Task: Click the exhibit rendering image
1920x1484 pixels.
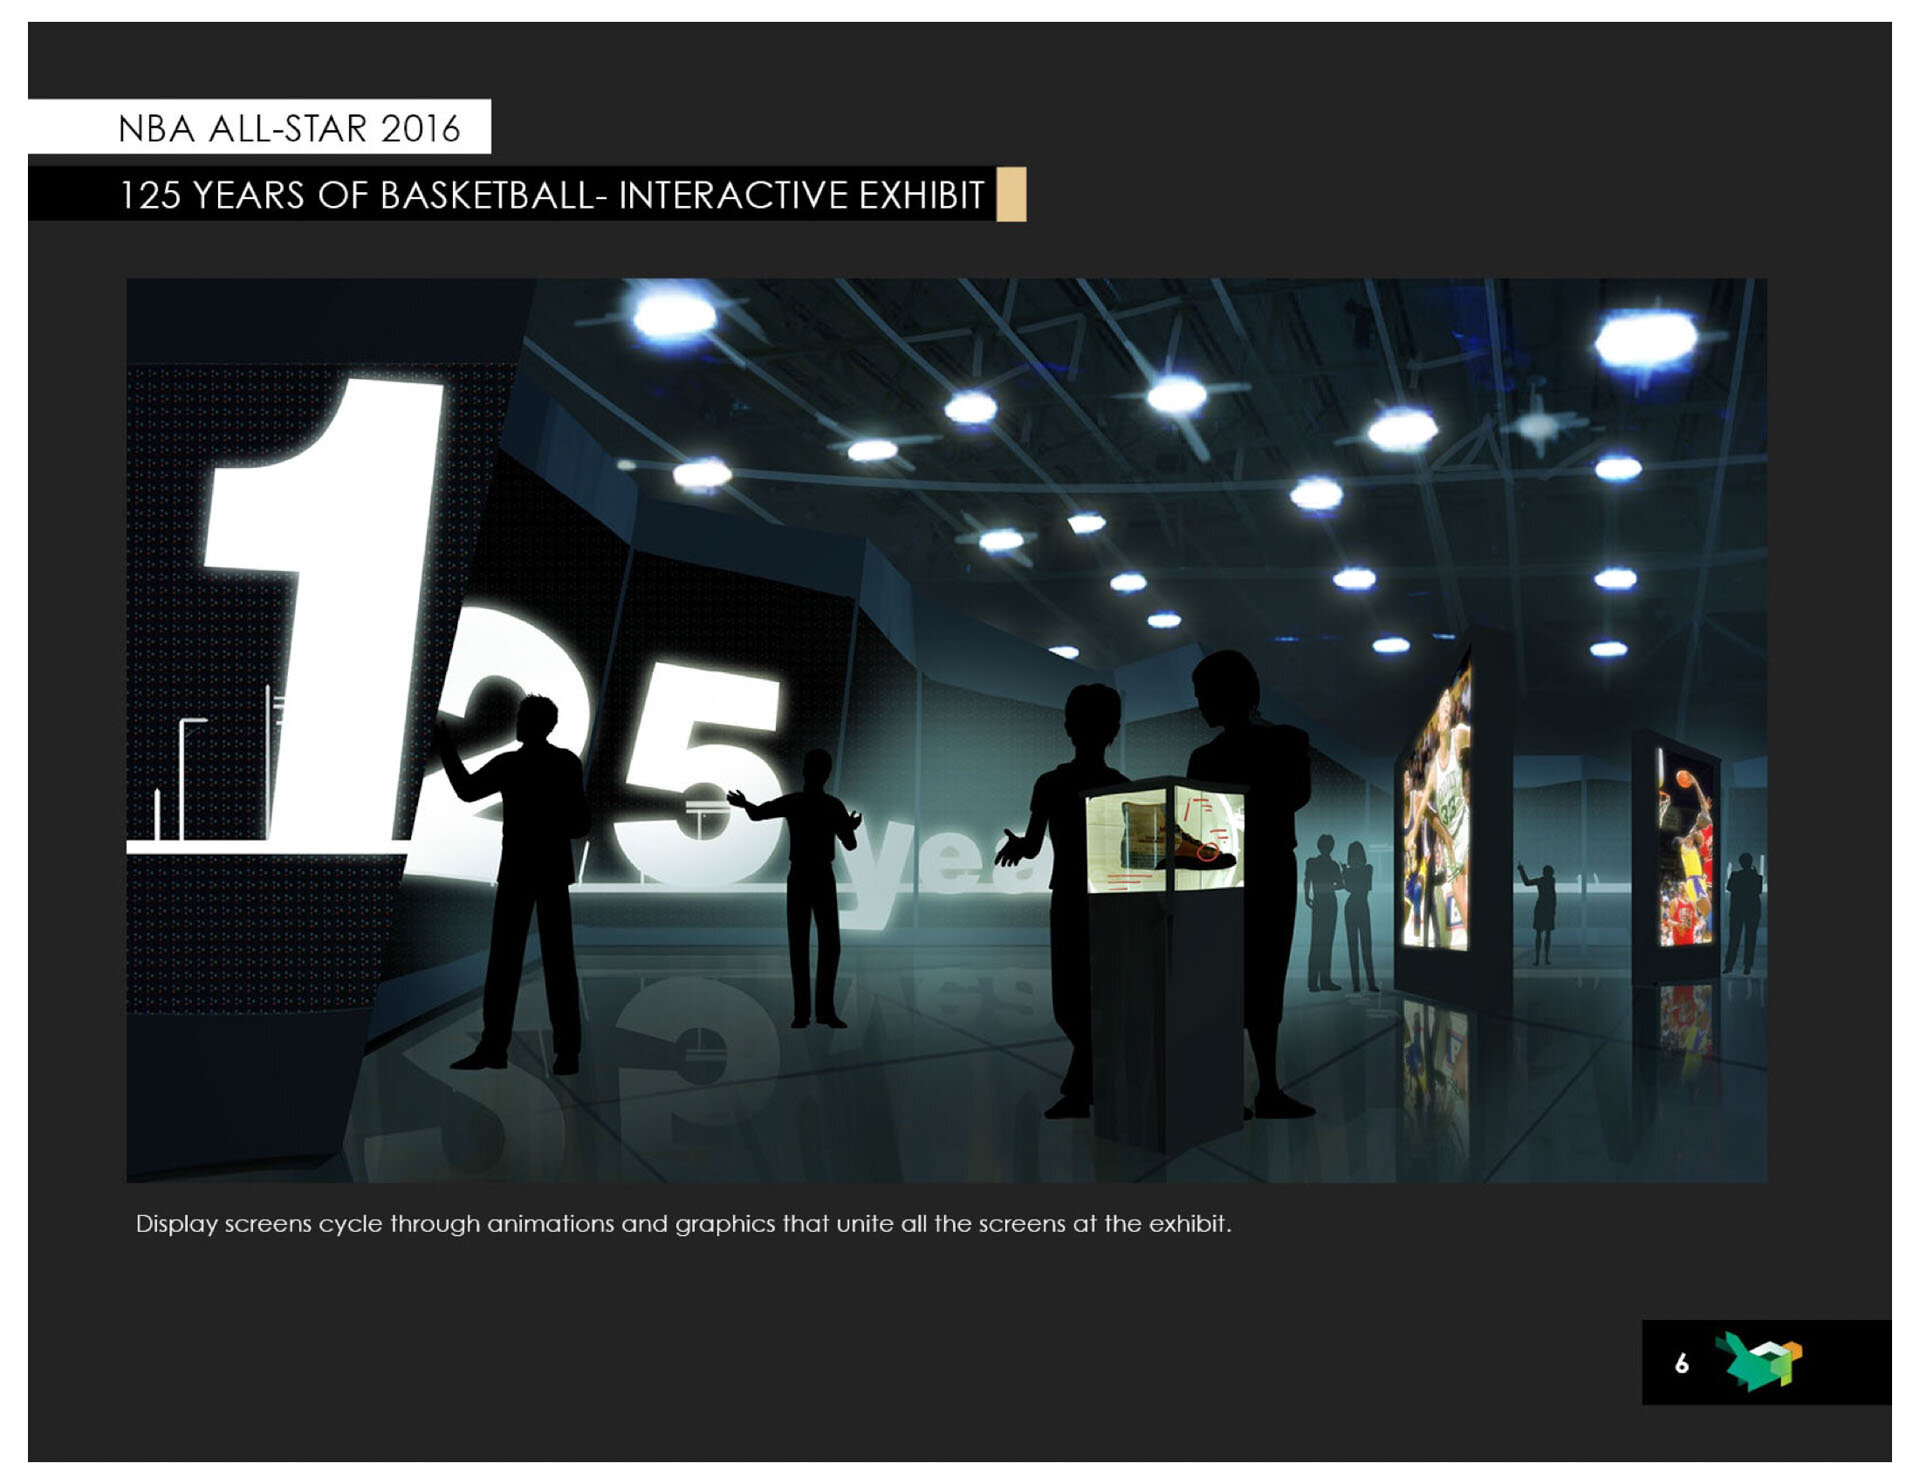Action: pos(946,730)
